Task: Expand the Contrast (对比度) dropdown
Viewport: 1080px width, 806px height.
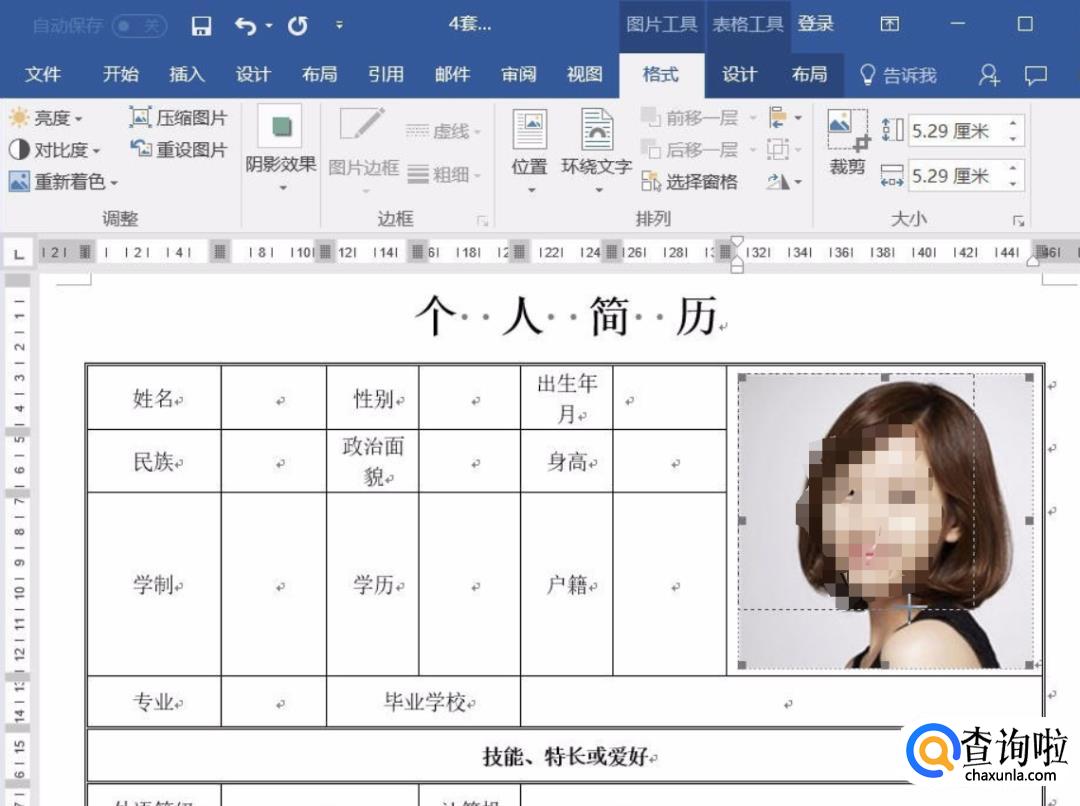Action: pos(55,150)
